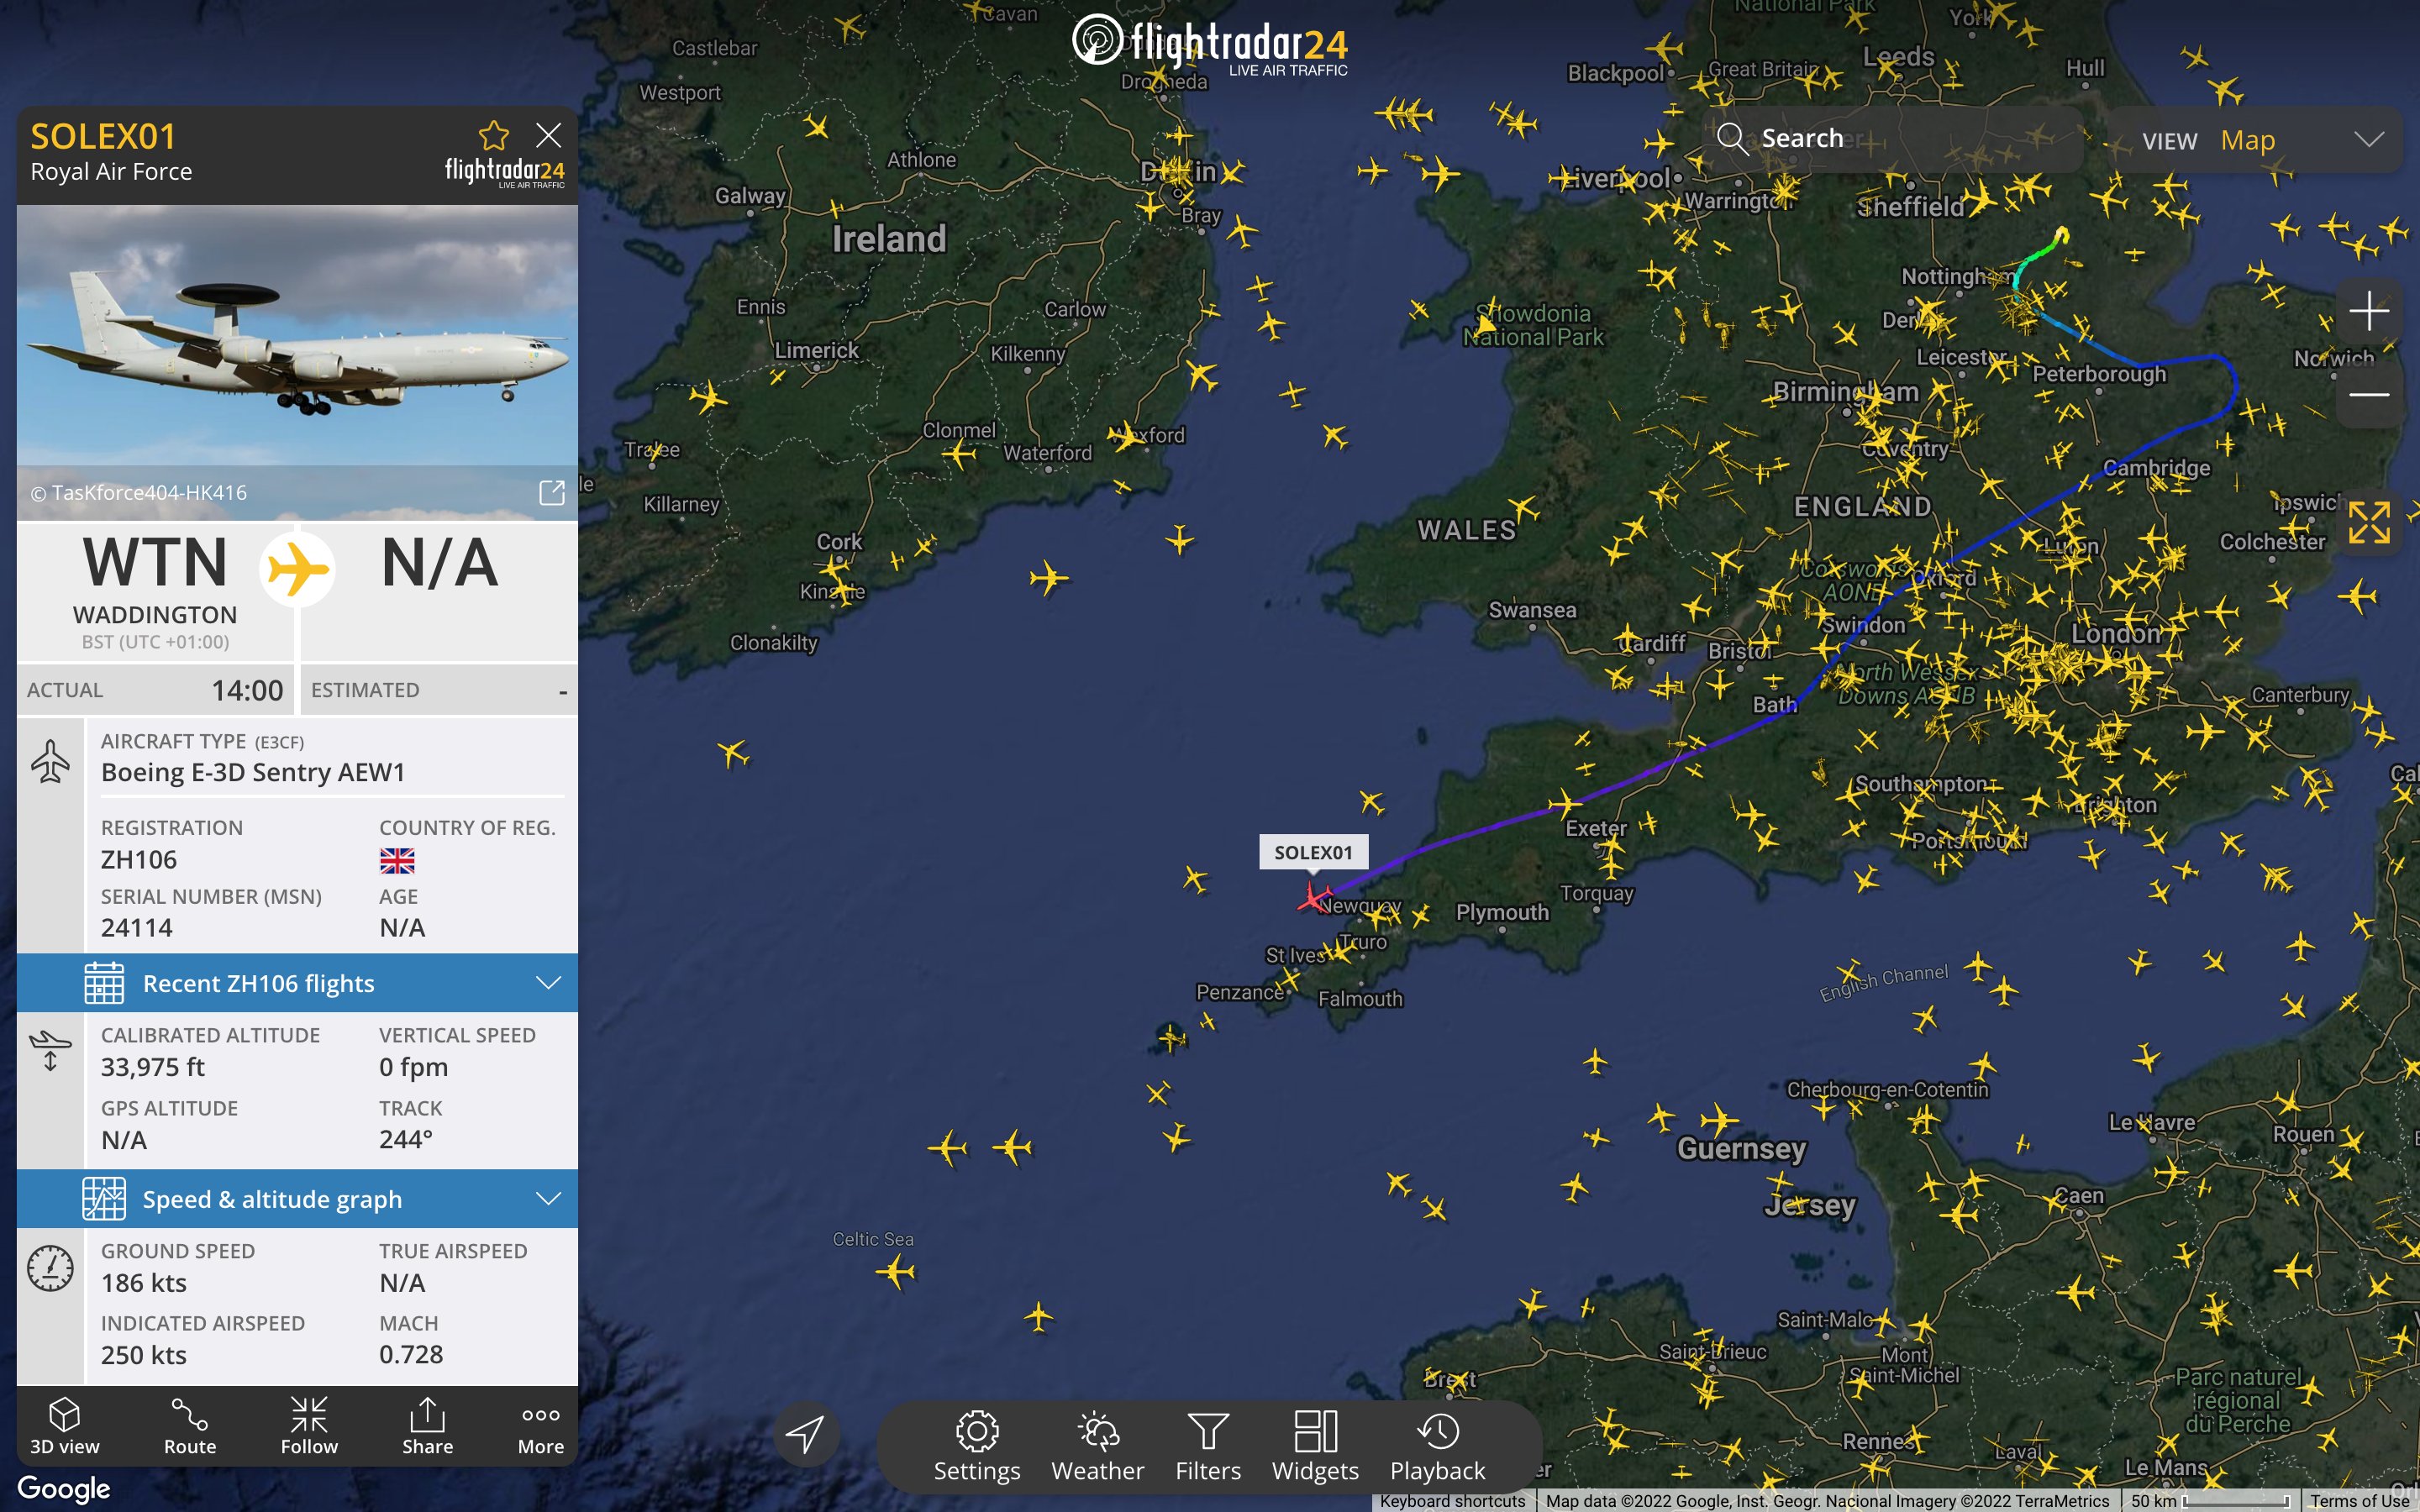The height and width of the screenshot is (1512, 2420).
Task: Open aircraft photo in external link
Action: (552, 492)
